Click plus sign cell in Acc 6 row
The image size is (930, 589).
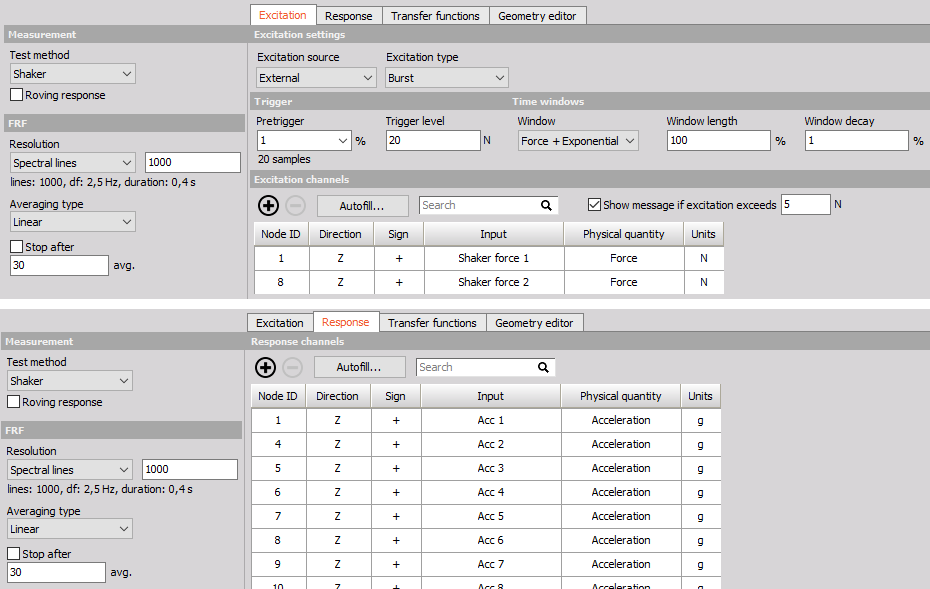[396, 540]
